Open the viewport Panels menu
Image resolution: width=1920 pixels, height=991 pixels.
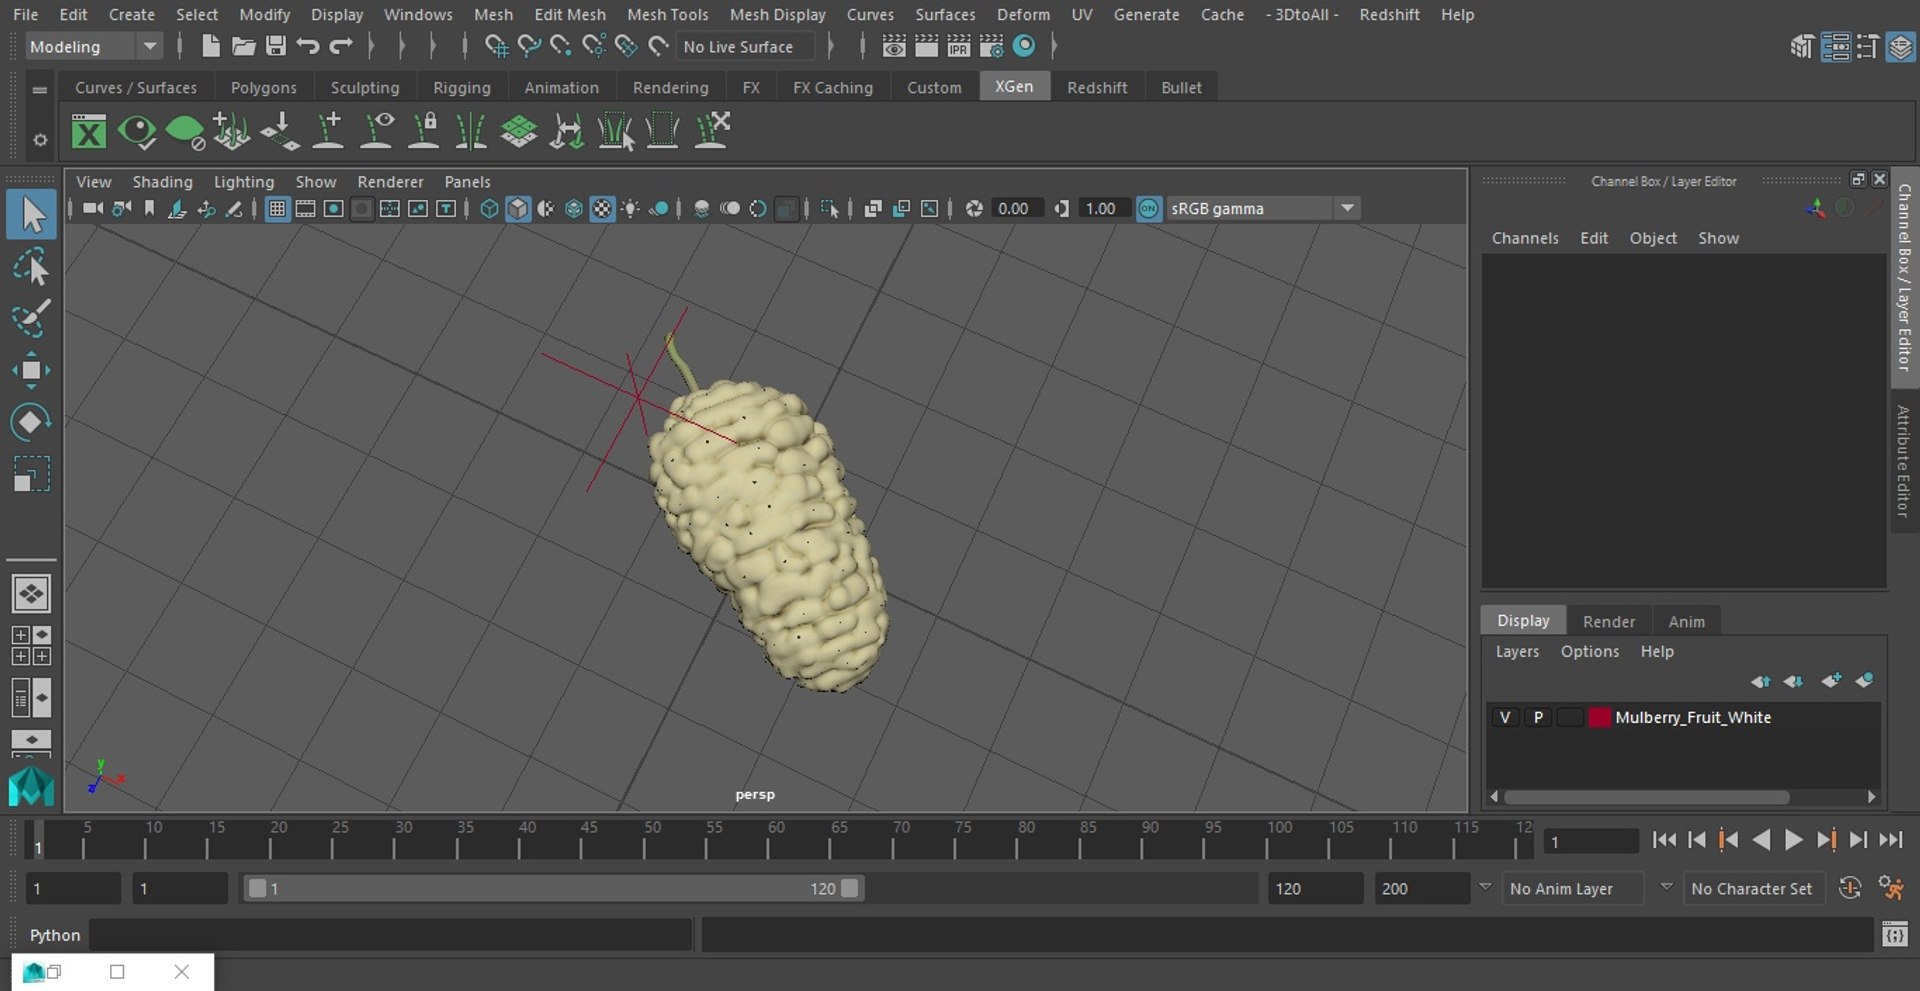[467, 181]
